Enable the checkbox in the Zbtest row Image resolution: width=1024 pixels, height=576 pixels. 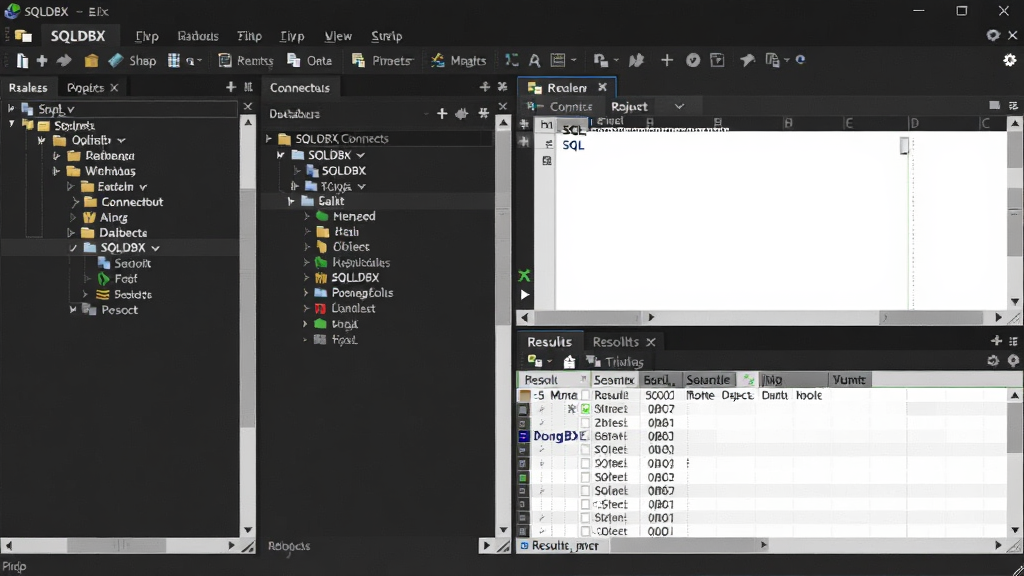(x=585, y=423)
